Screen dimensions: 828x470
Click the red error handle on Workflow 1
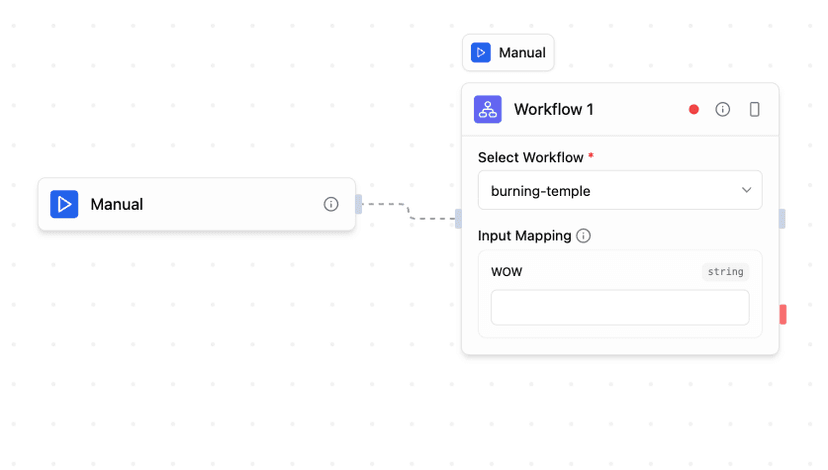coord(782,314)
